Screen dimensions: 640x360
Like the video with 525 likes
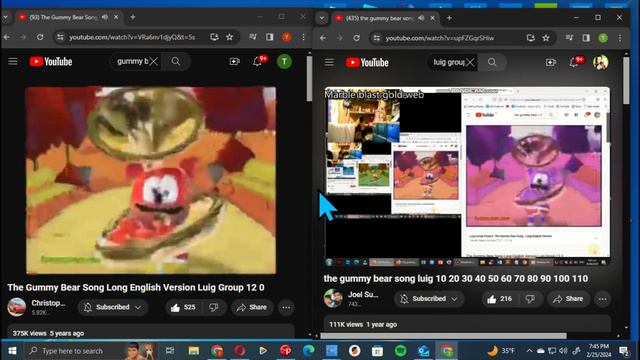pos(183,307)
